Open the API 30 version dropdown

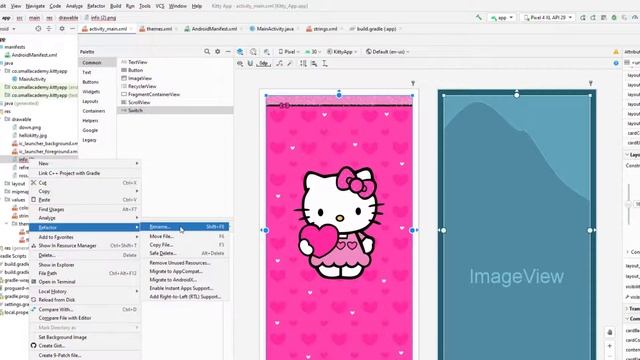(313, 52)
